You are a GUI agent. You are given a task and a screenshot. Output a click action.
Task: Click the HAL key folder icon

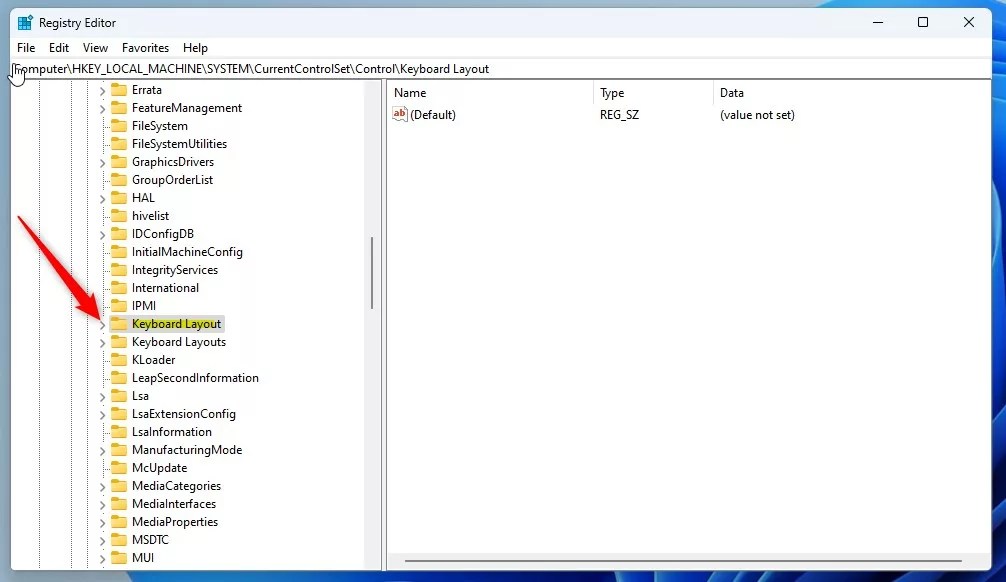point(121,197)
